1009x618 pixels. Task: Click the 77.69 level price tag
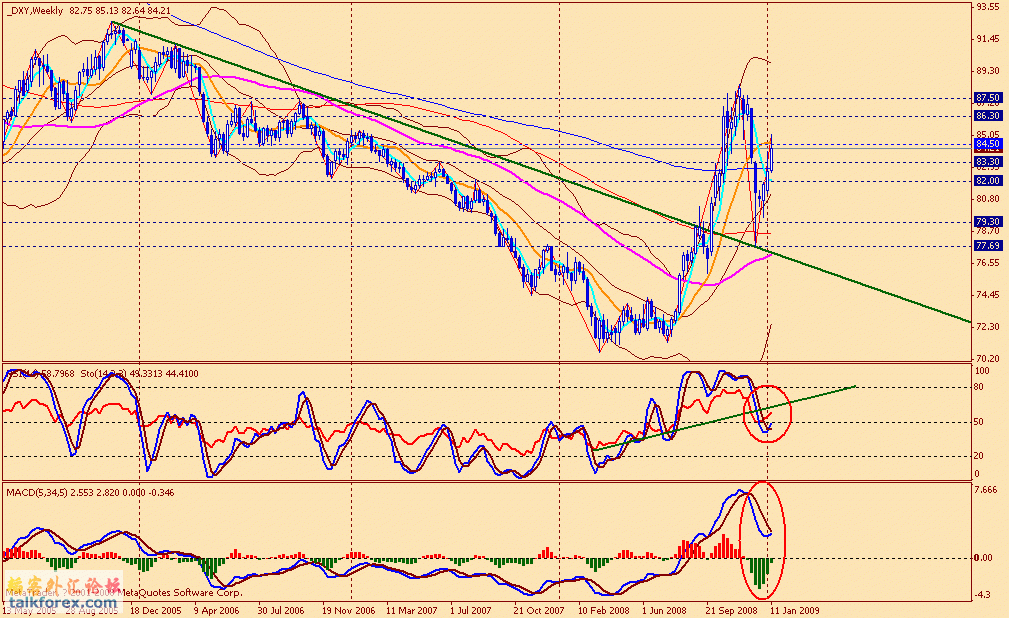(x=988, y=246)
